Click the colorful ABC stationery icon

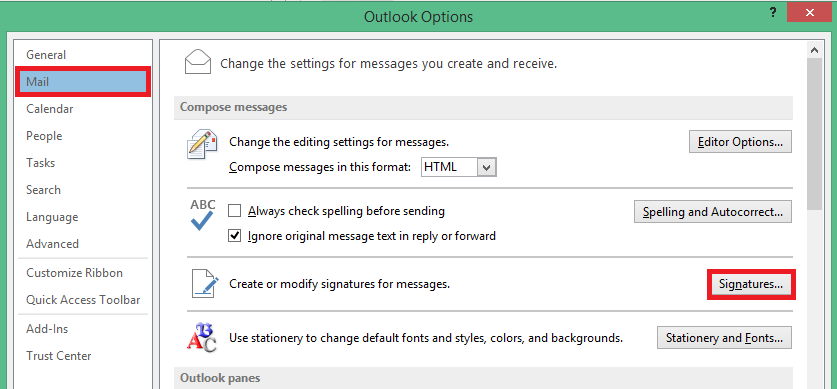coord(201,338)
